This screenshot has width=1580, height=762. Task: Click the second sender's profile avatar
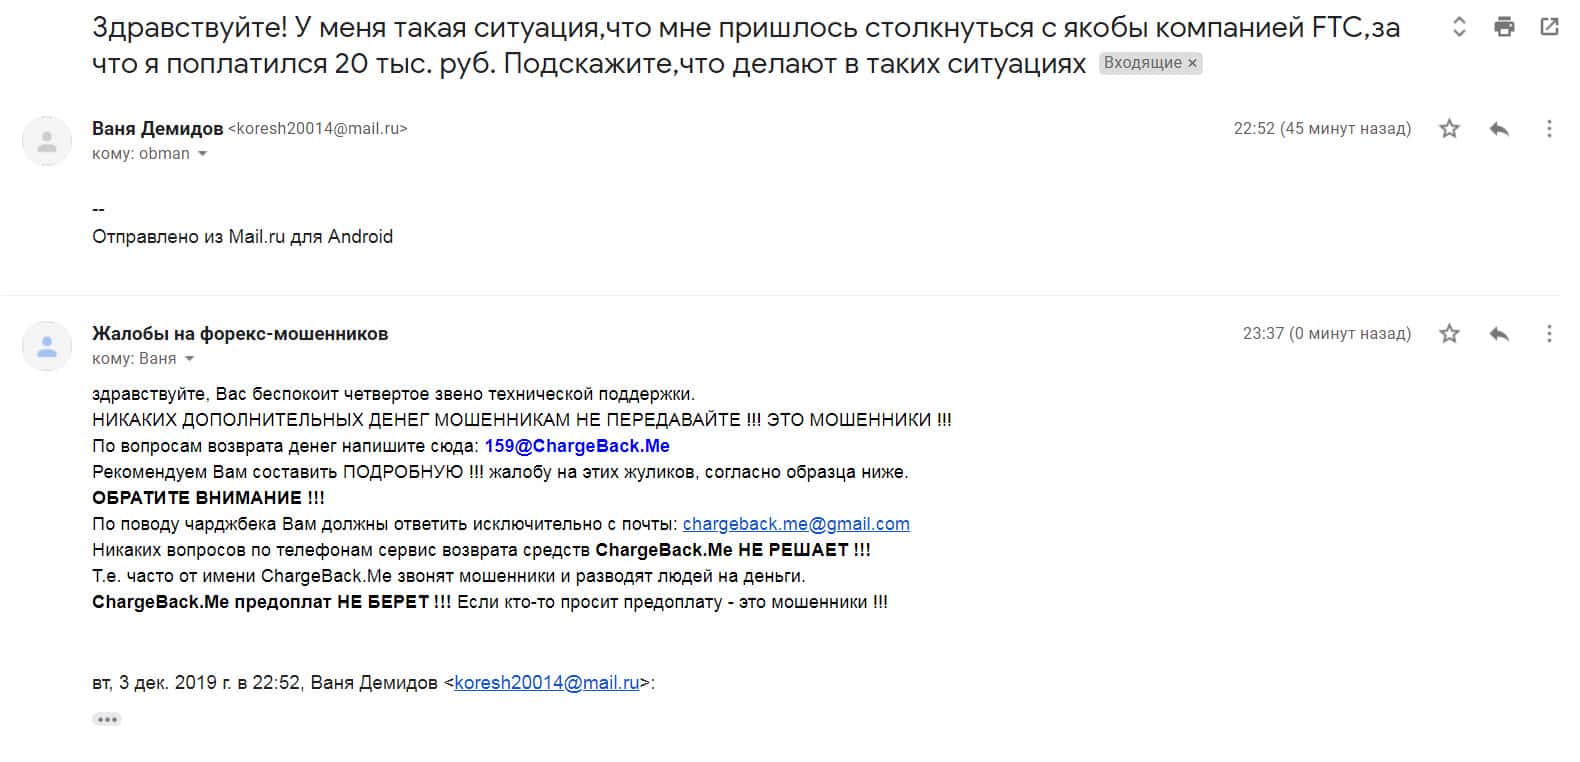(47, 346)
